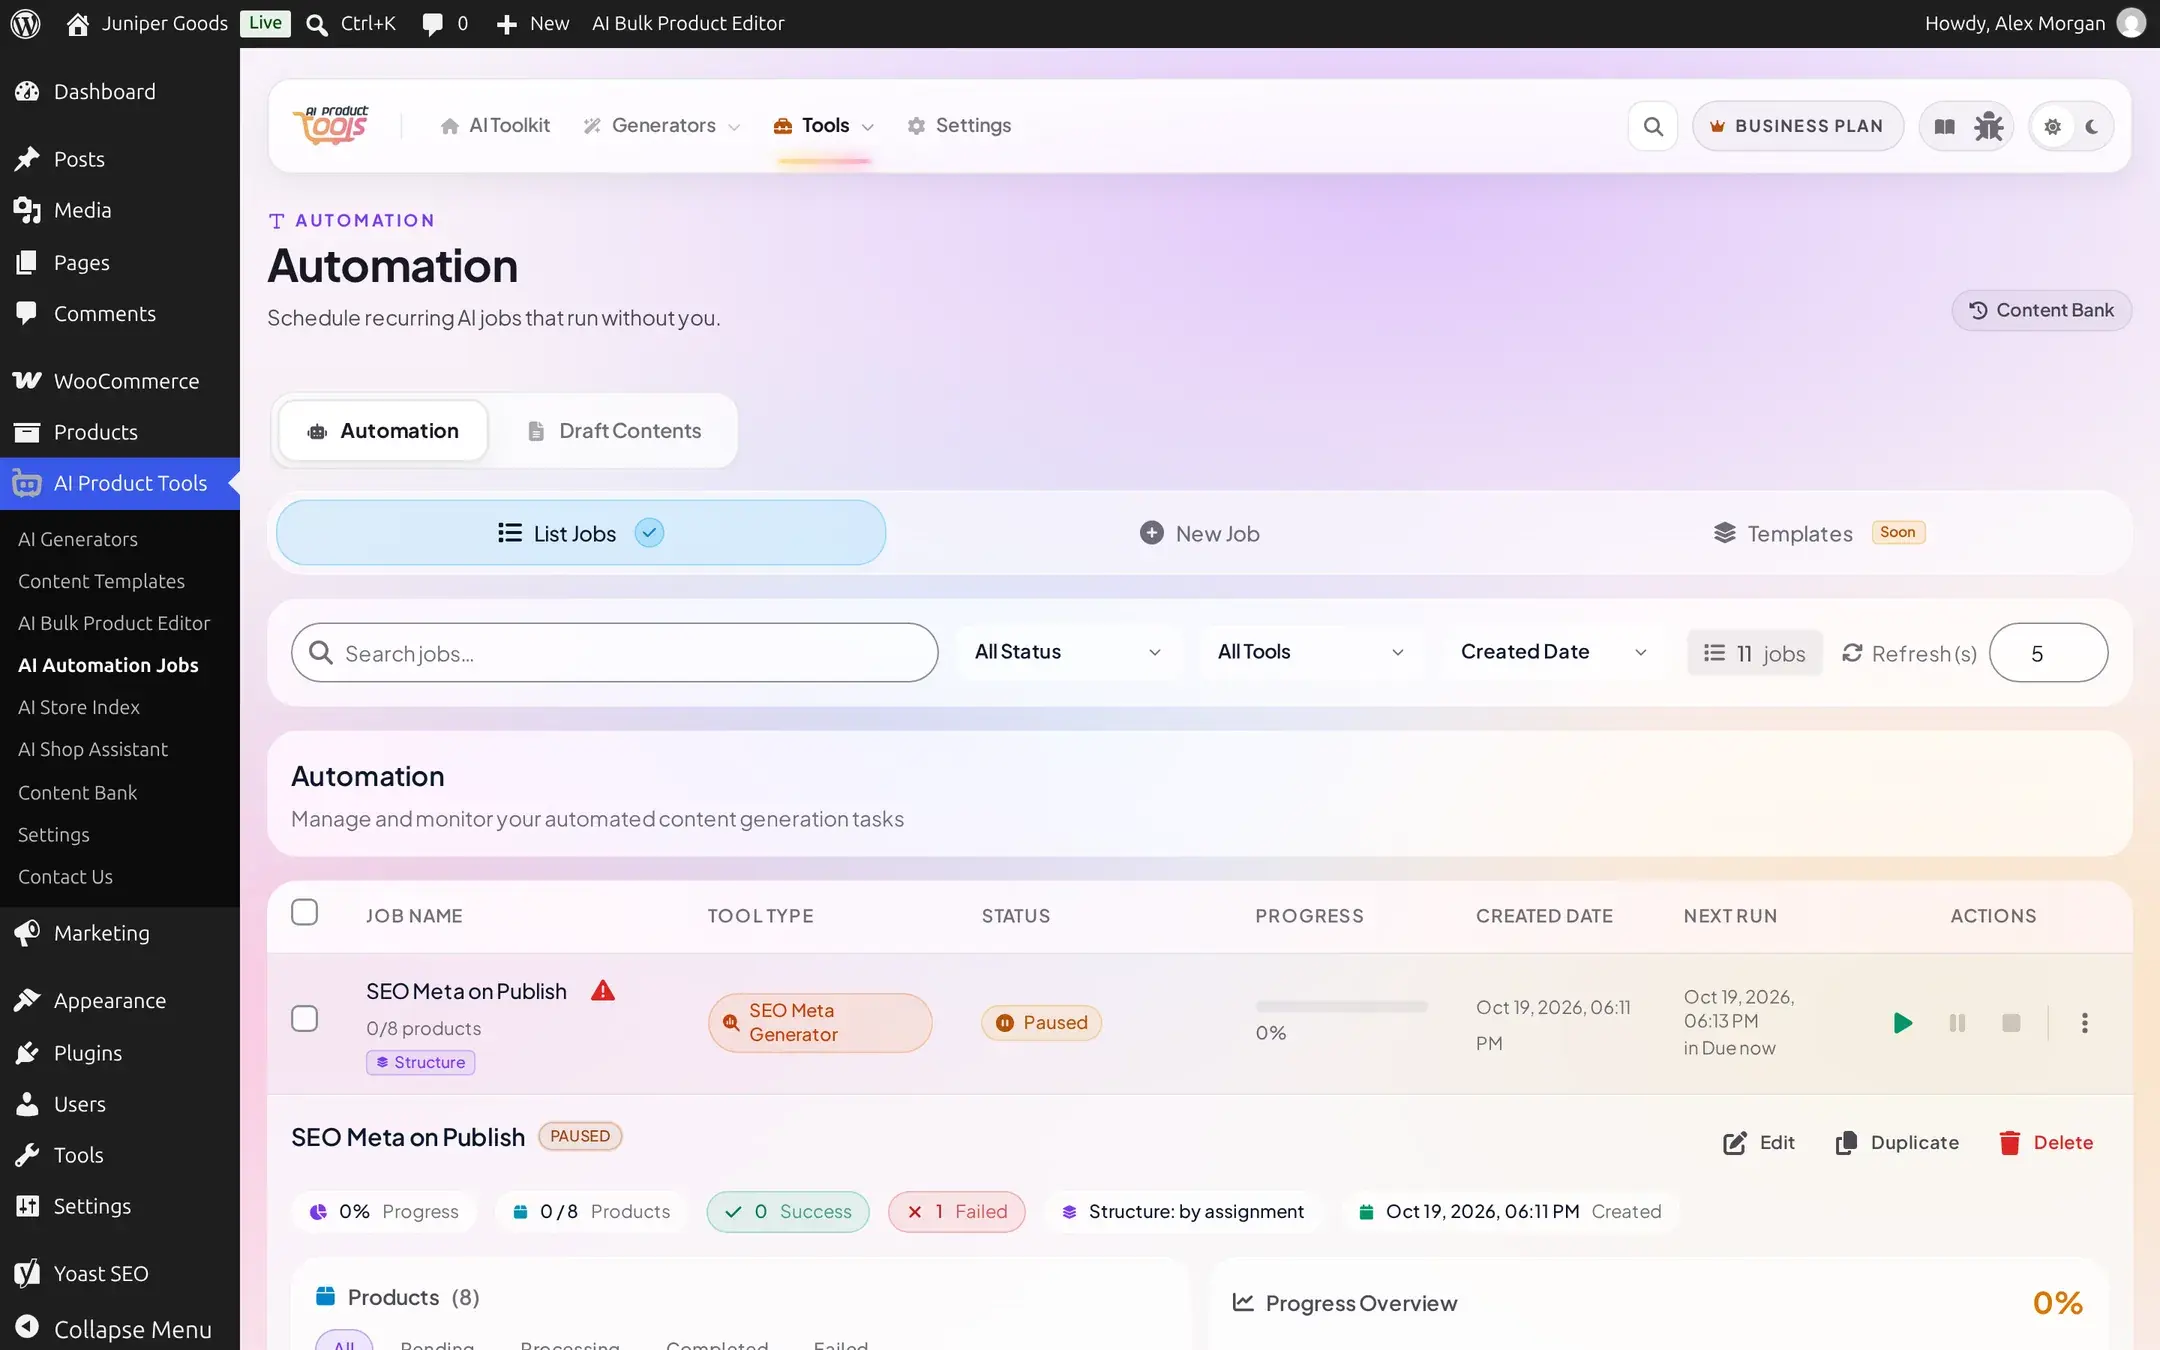
Task: Open the All Tools filter dropdown
Action: pyautogui.click(x=1311, y=652)
